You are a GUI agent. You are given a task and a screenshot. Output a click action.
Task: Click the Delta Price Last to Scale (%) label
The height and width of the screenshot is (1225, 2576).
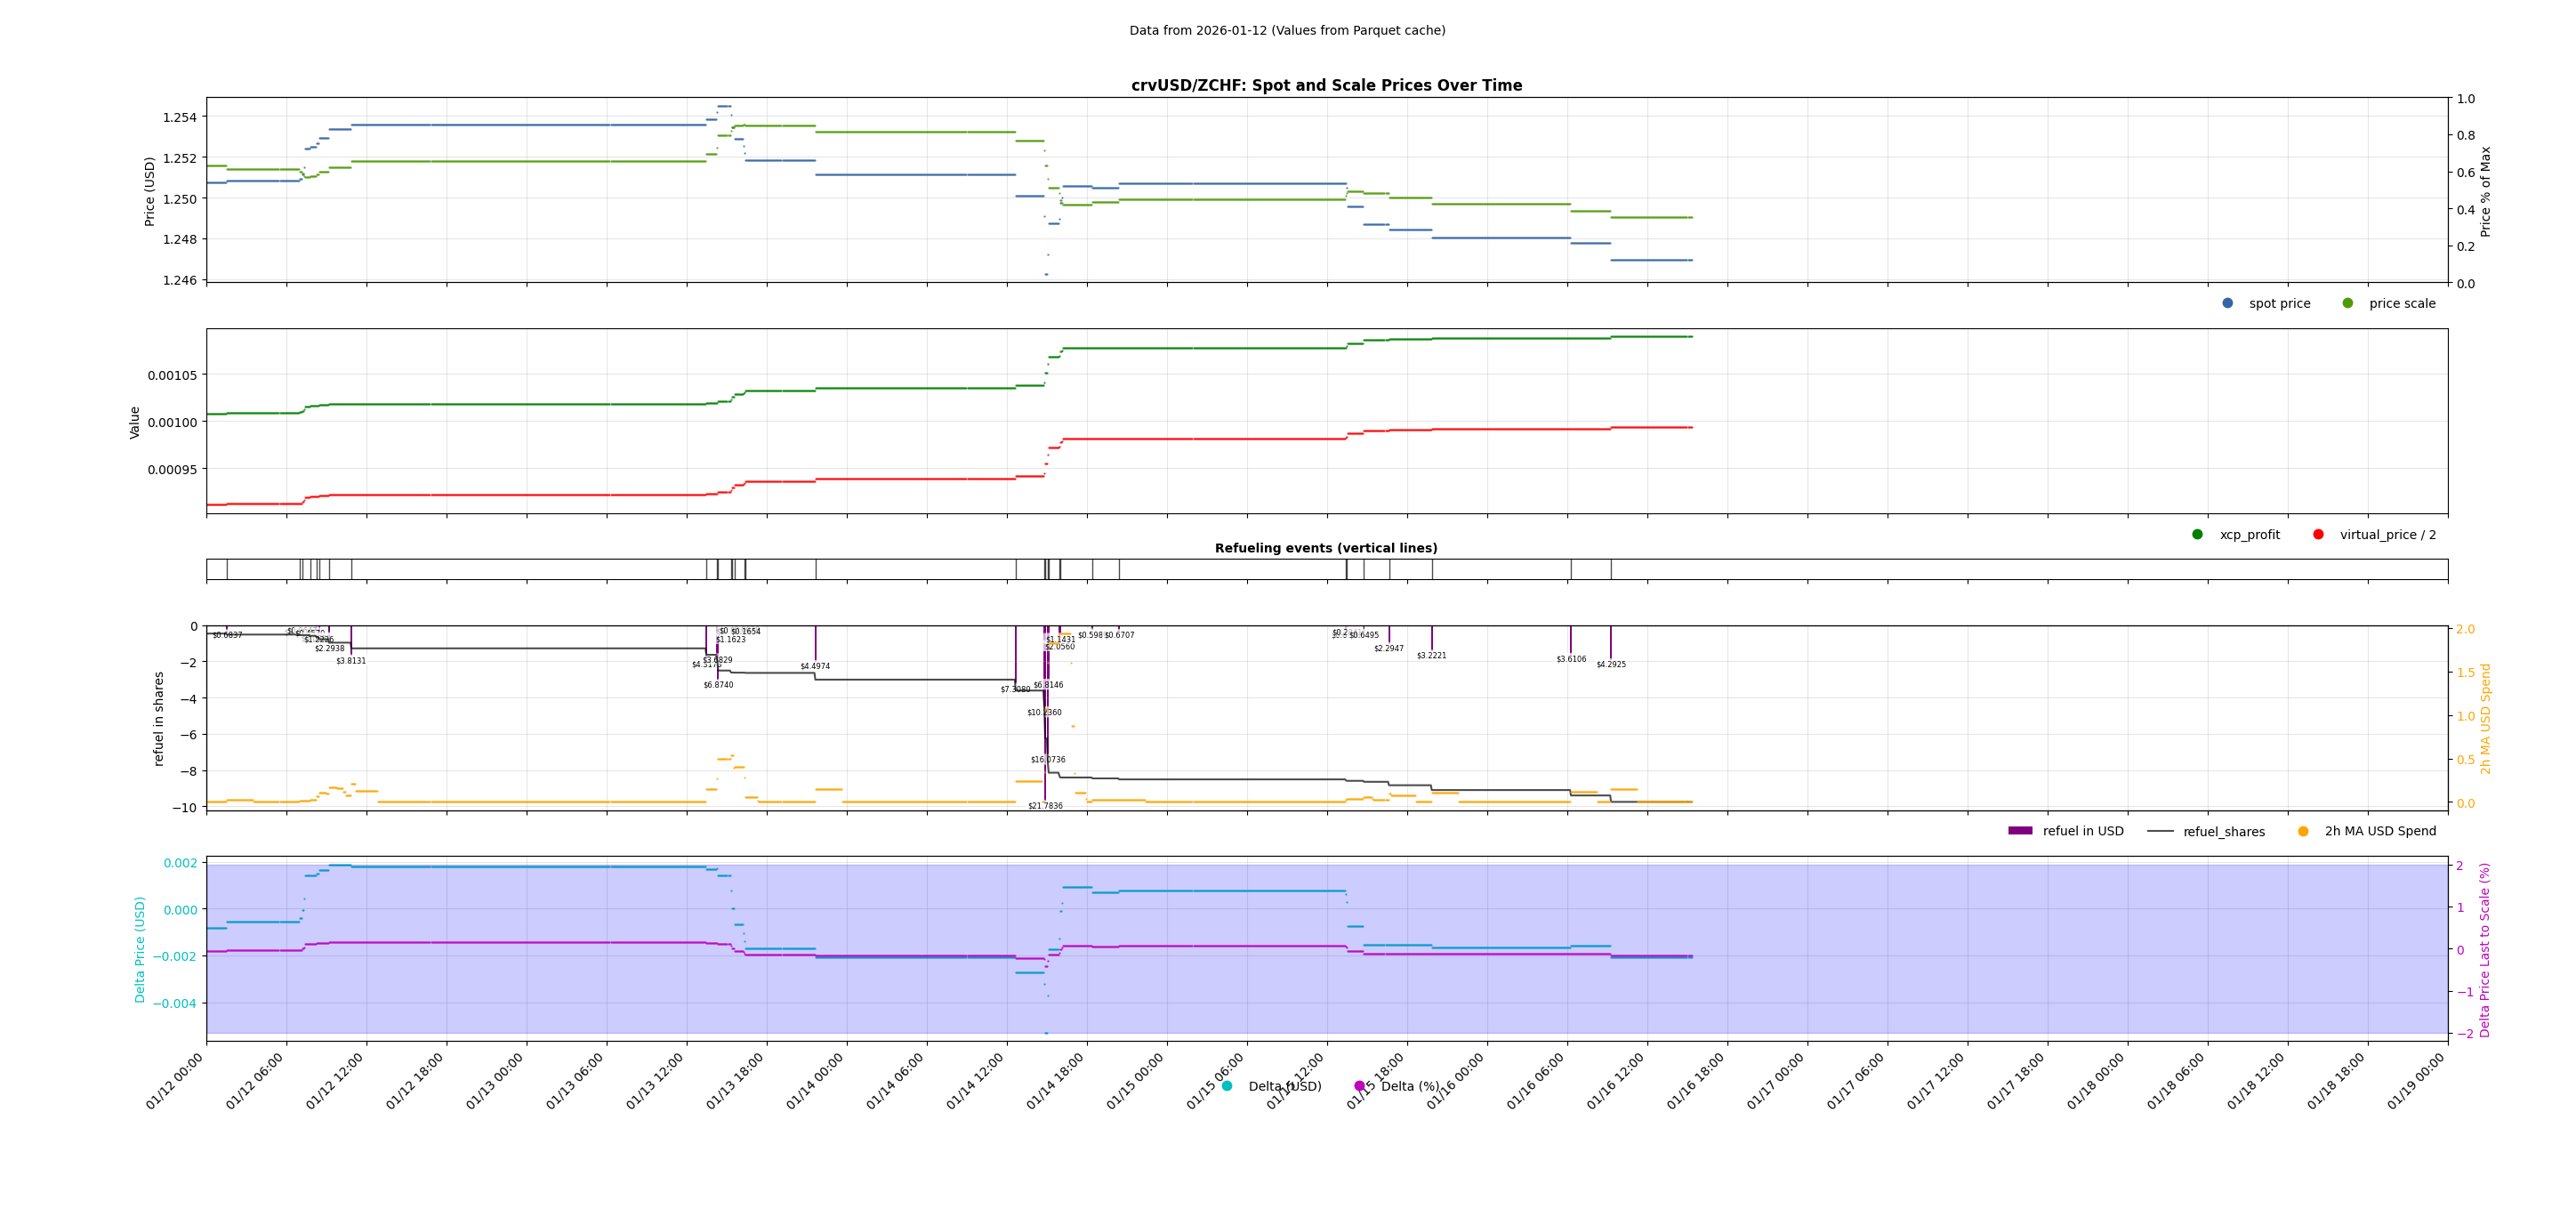tap(2485, 949)
